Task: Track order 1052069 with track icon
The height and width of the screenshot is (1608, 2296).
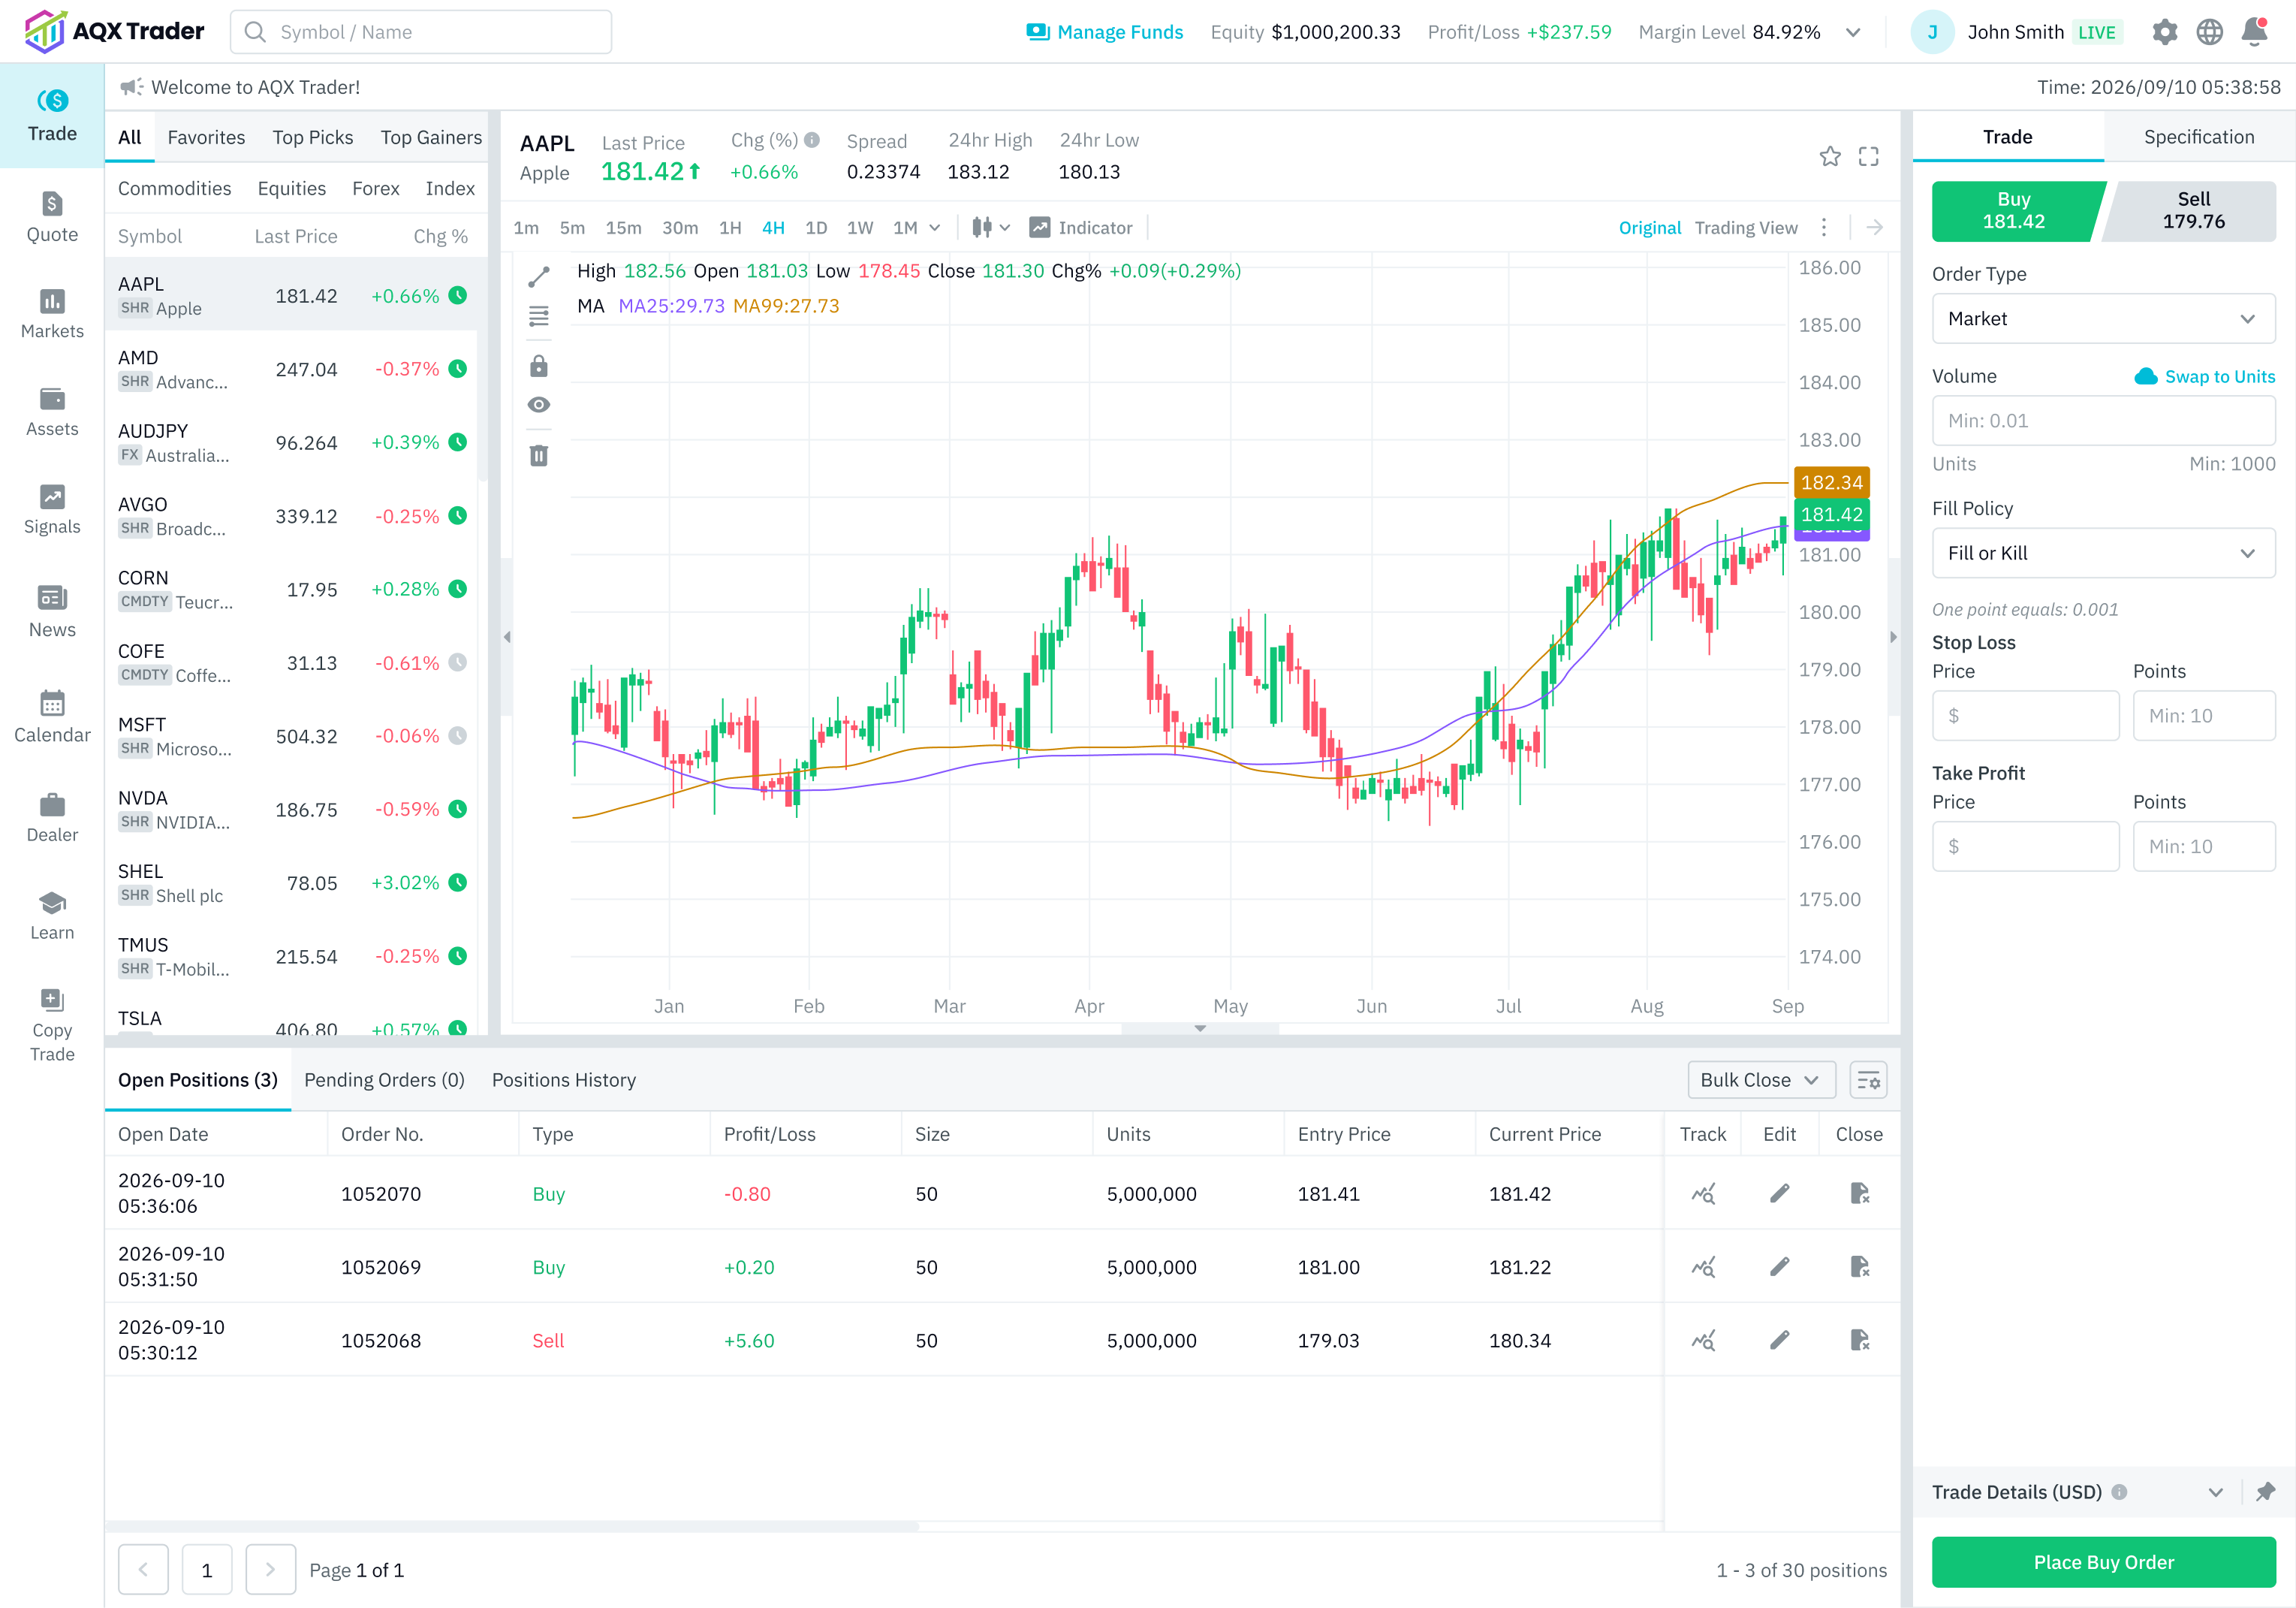Action: pos(1703,1267)
